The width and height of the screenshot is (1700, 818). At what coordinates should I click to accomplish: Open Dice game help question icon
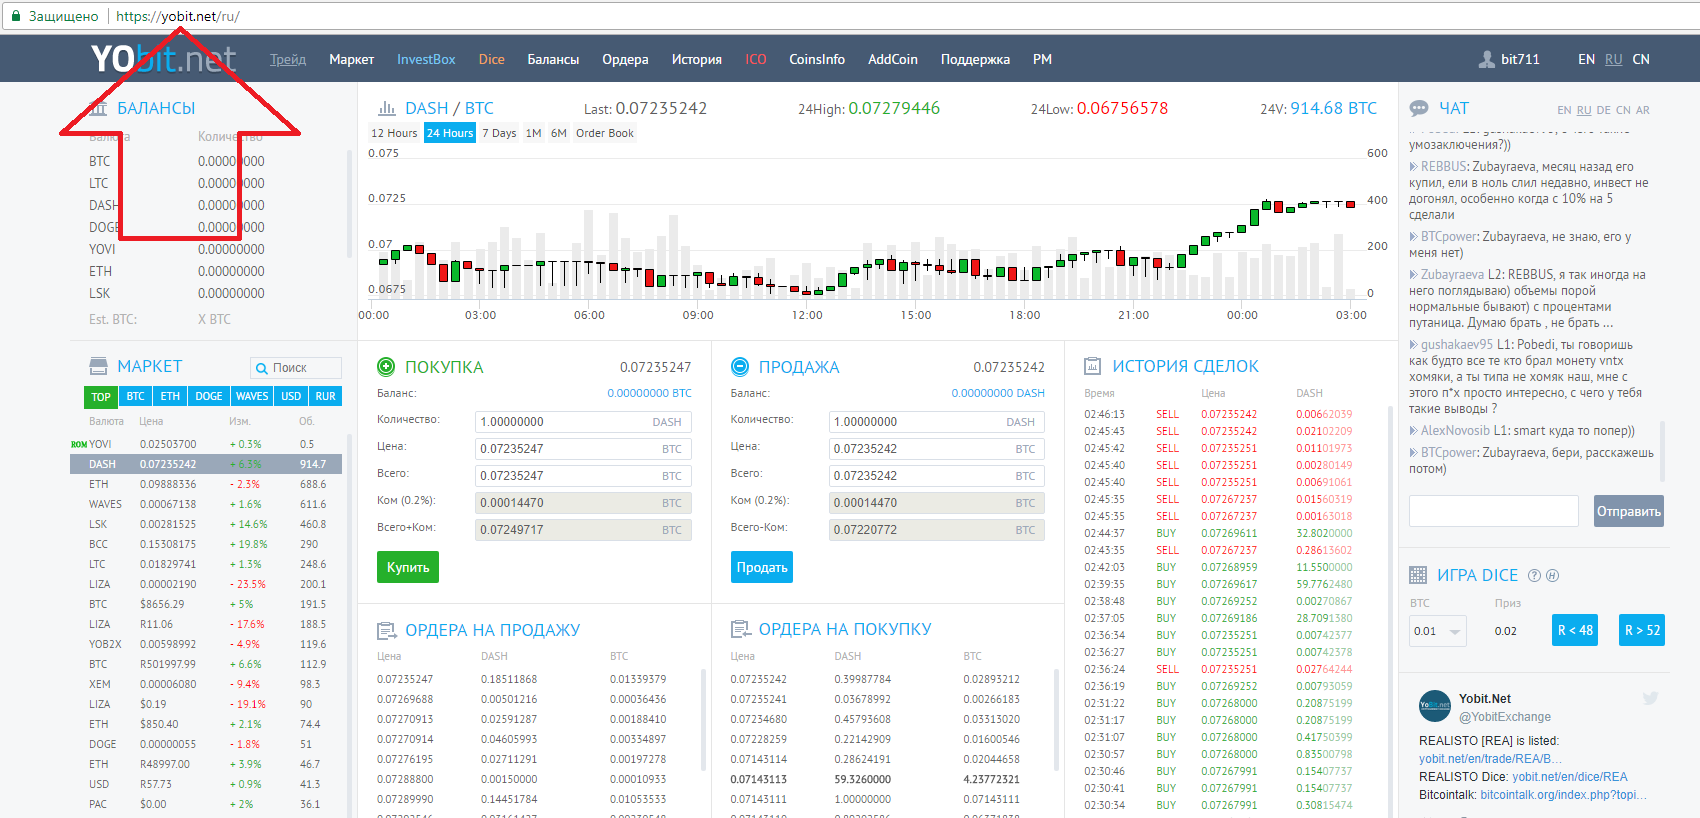1534,575
